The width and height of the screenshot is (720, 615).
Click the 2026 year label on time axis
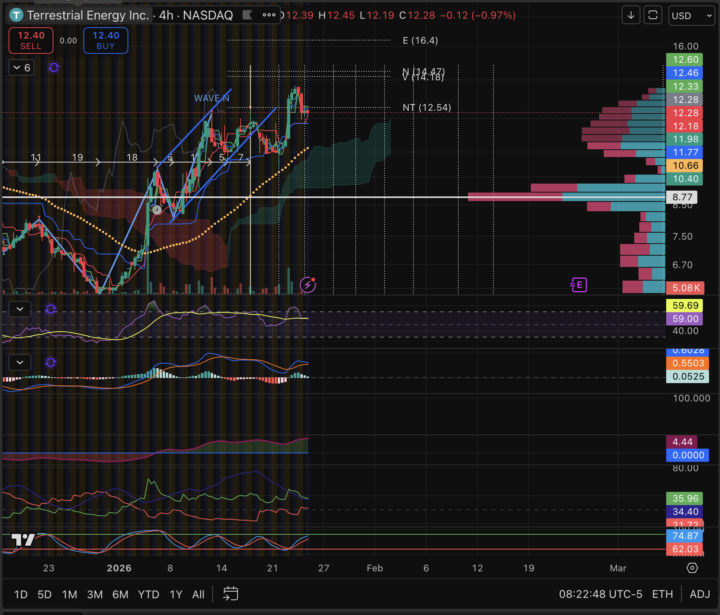click(x=119, y=568)
